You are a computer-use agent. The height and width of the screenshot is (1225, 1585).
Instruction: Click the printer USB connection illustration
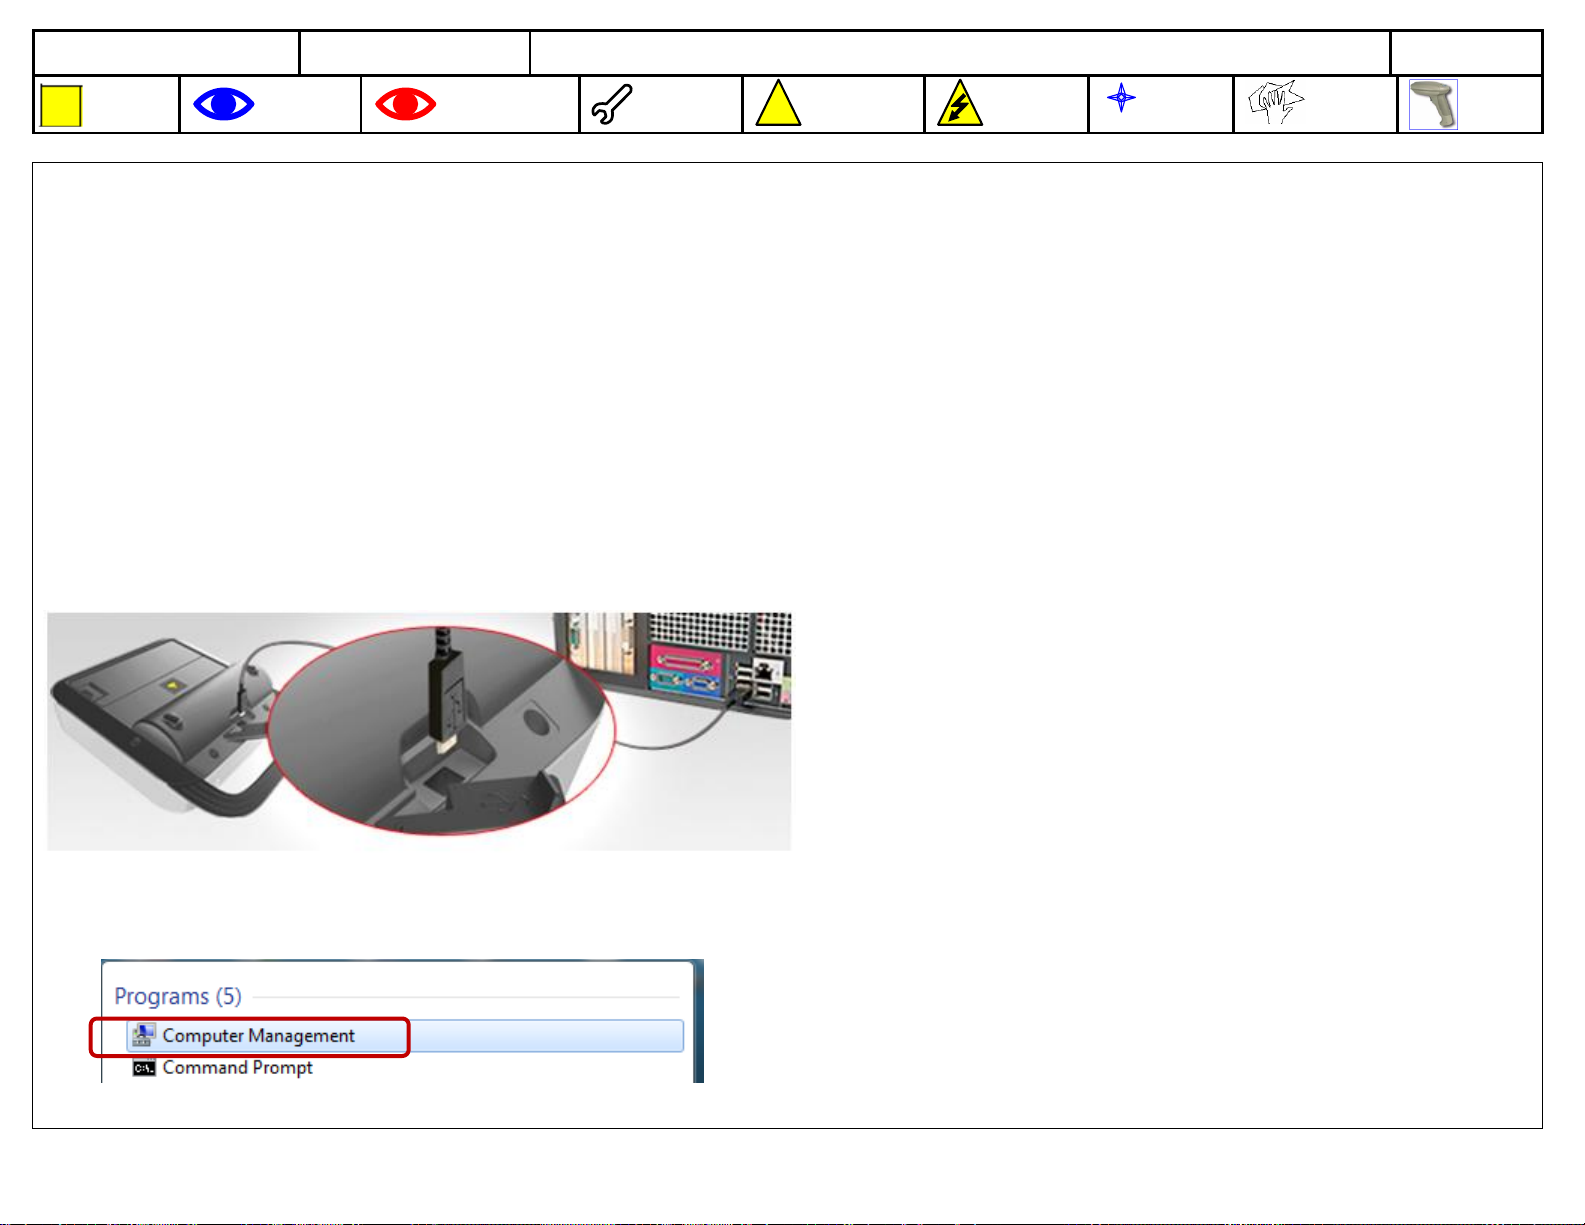[x=419, y=732]
